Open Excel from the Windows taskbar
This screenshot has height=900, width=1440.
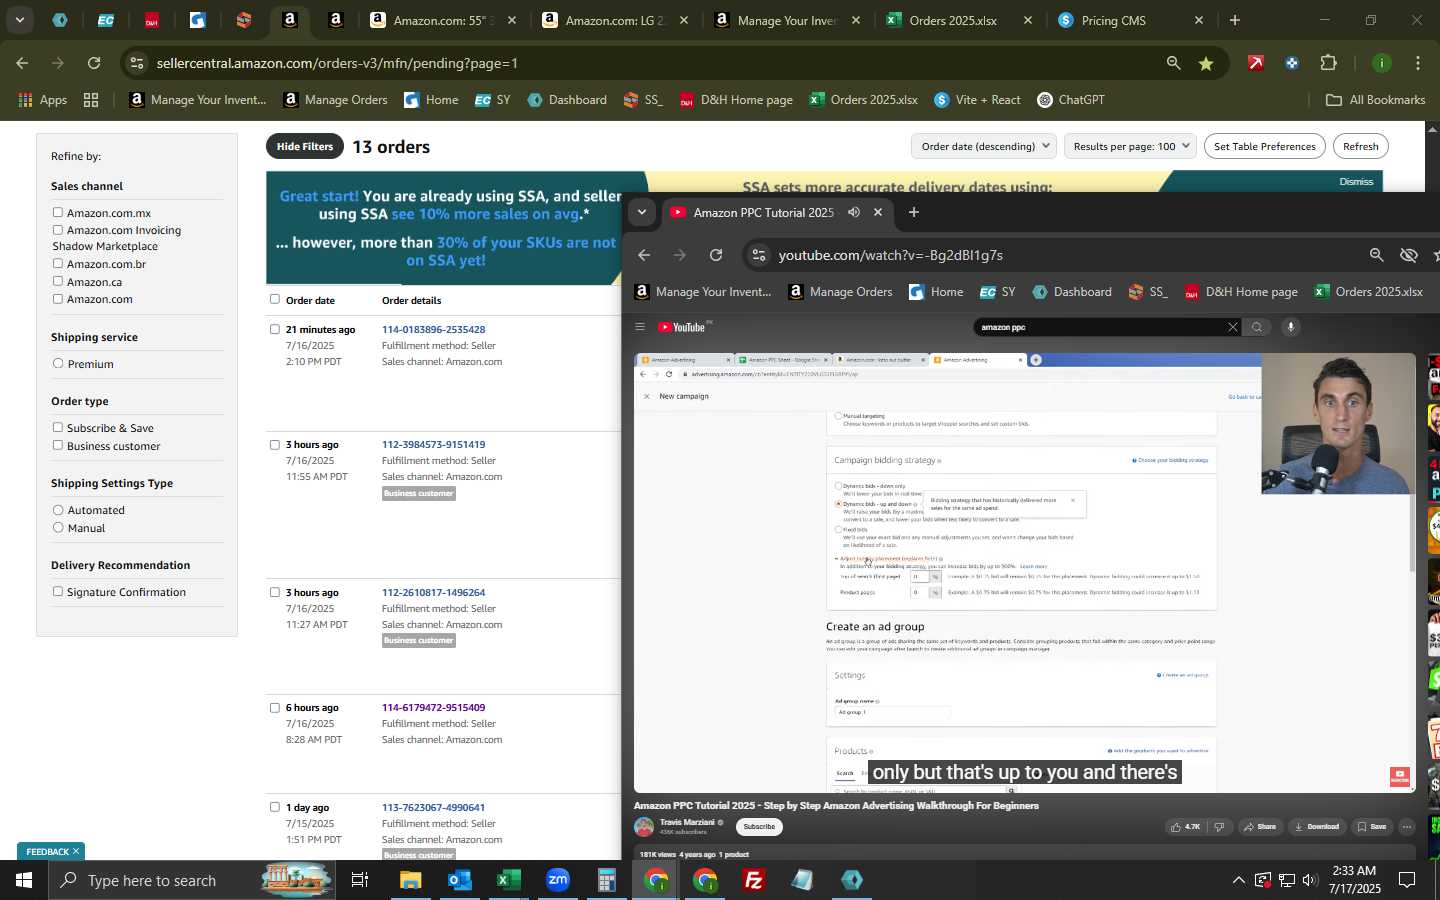click(508, 880)
